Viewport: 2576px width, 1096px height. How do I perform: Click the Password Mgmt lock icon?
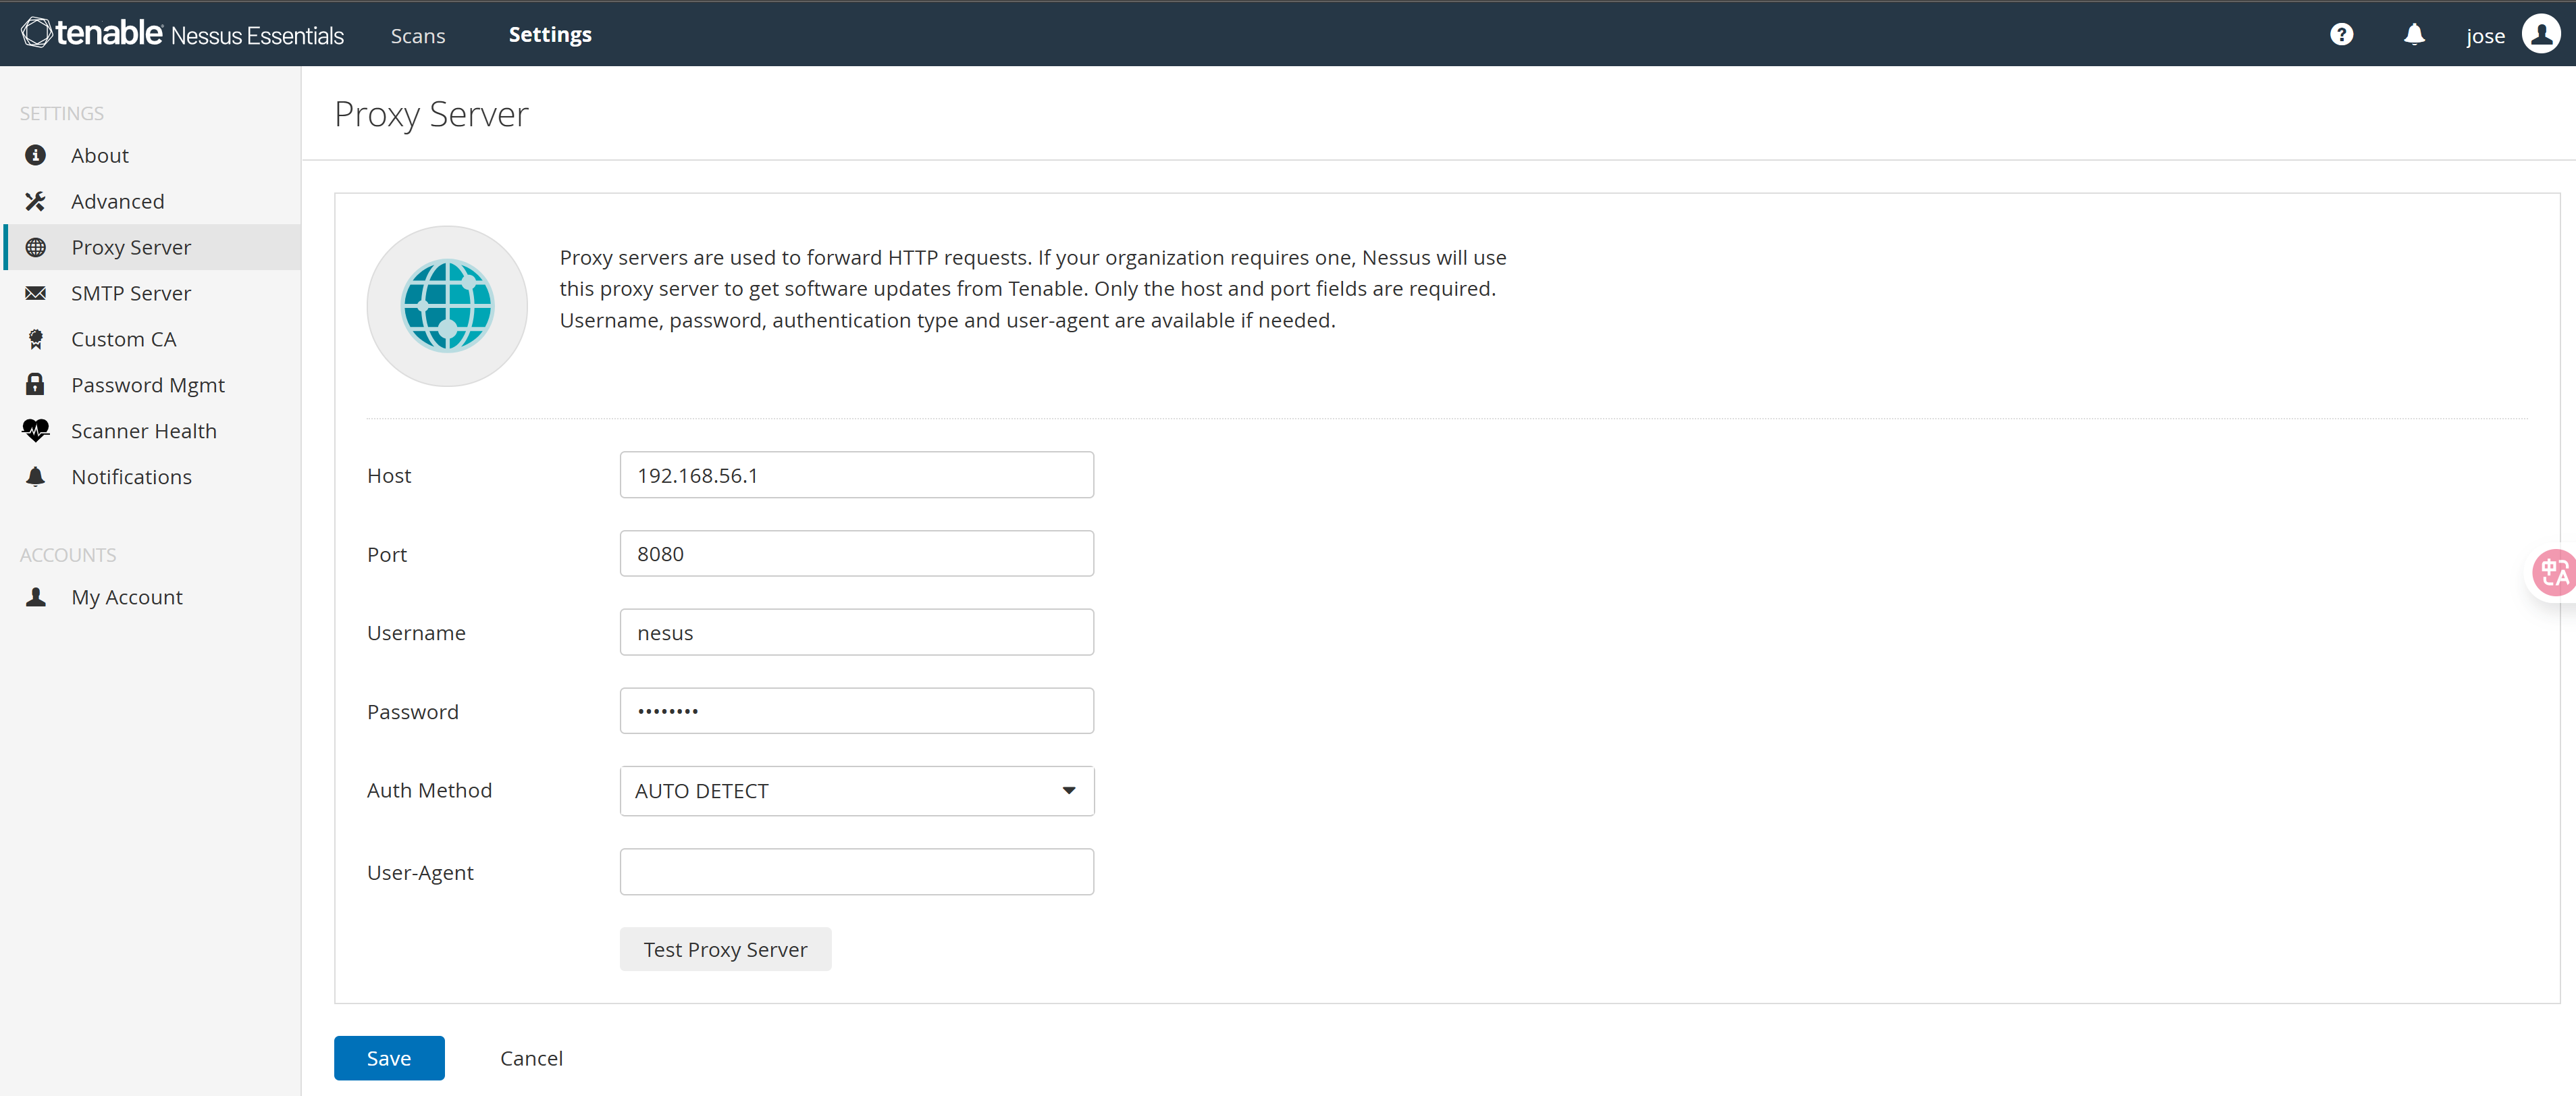coord(36,384)
